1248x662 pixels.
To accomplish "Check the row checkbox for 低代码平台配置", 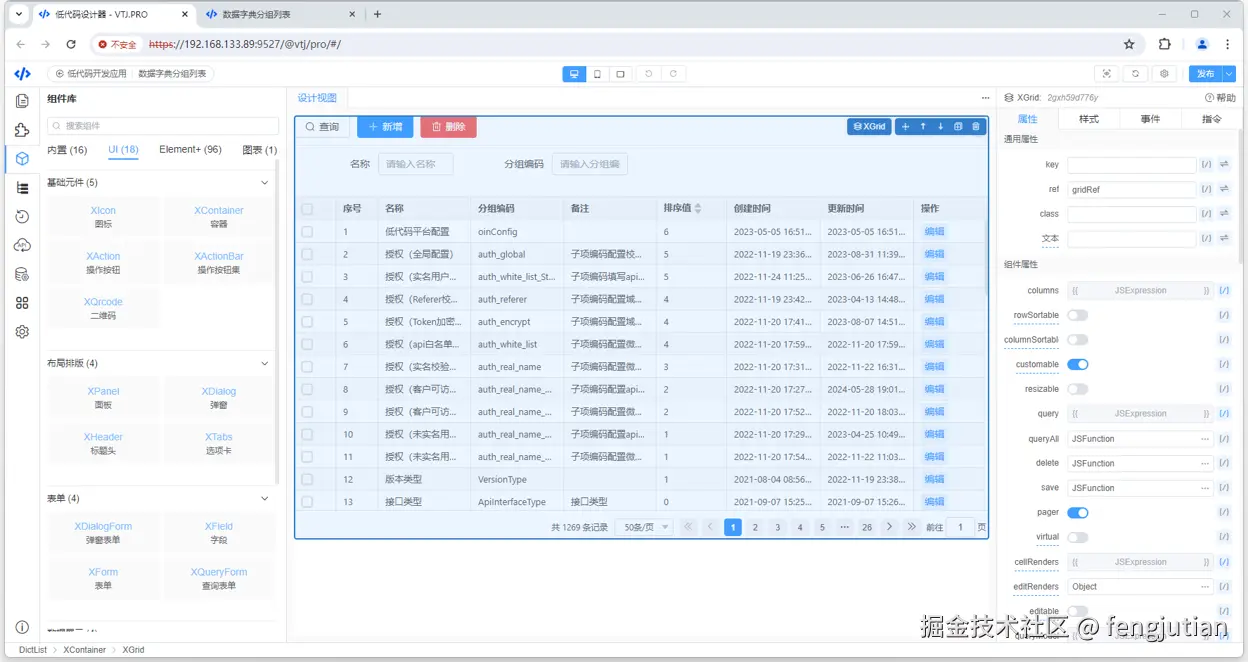I will (307, 232).
